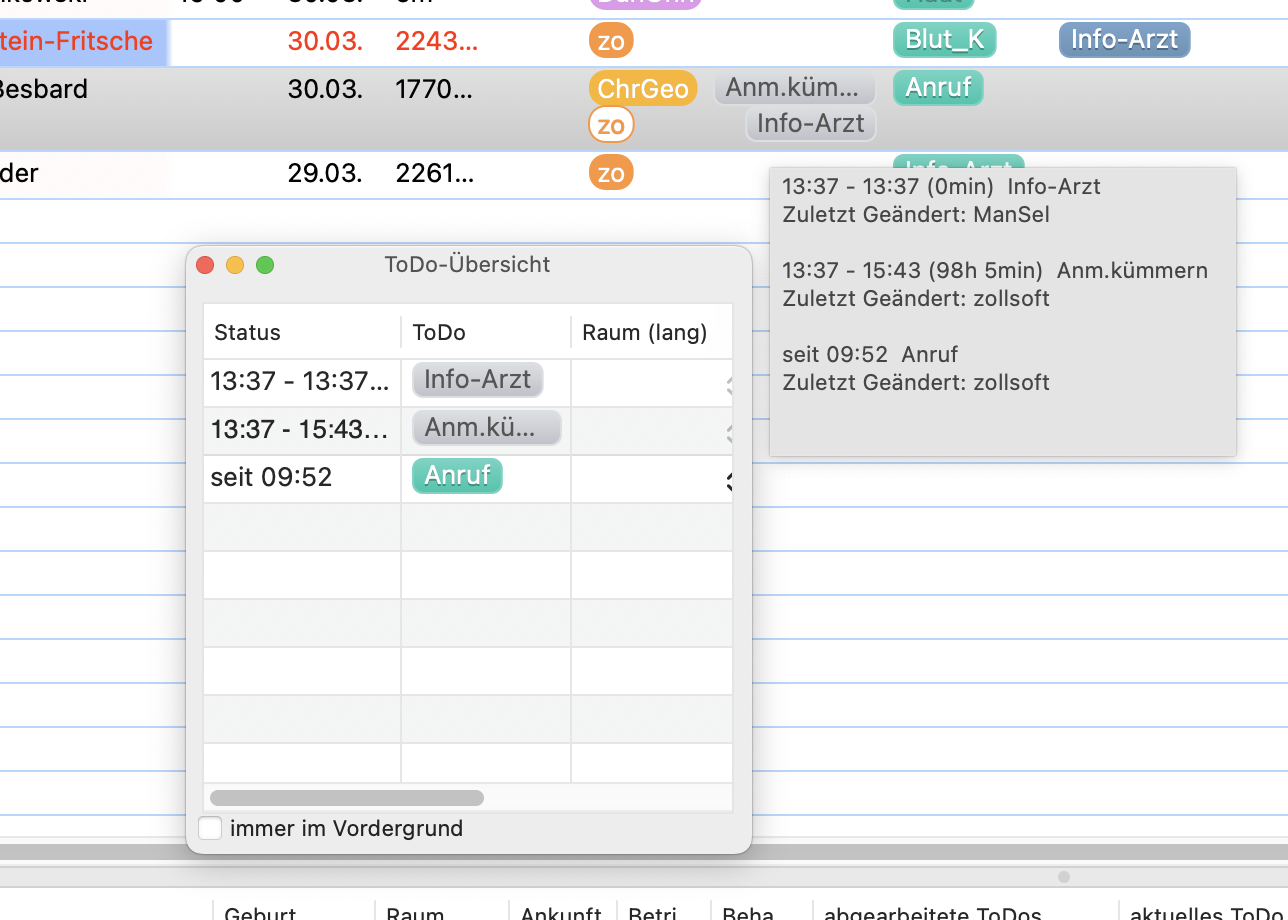Screen dimensions: 1288x920
Task: Click the ToDo column header
Action: click(x=486, y=333)
